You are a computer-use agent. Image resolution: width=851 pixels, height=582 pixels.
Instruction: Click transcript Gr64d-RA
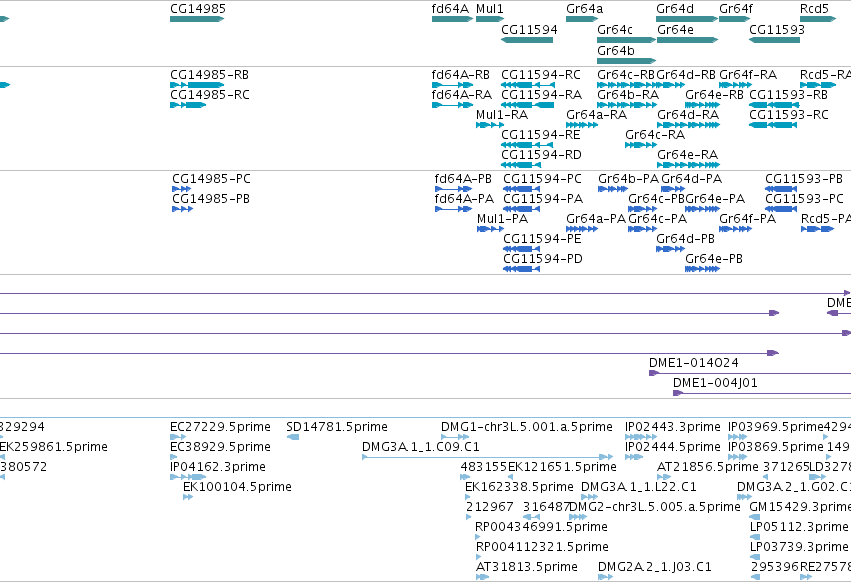coord(688,125)
